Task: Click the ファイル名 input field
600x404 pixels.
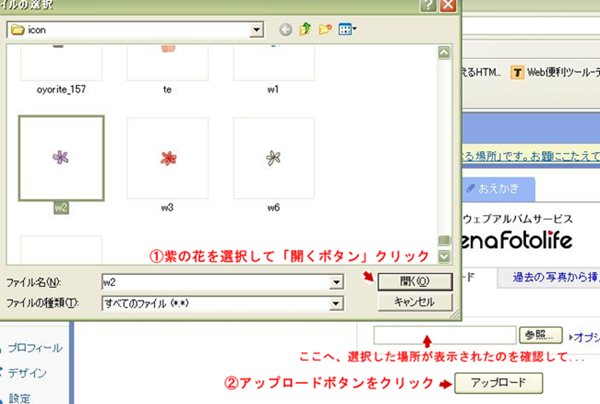Action: pyautogui.click(x=216, y=282)
